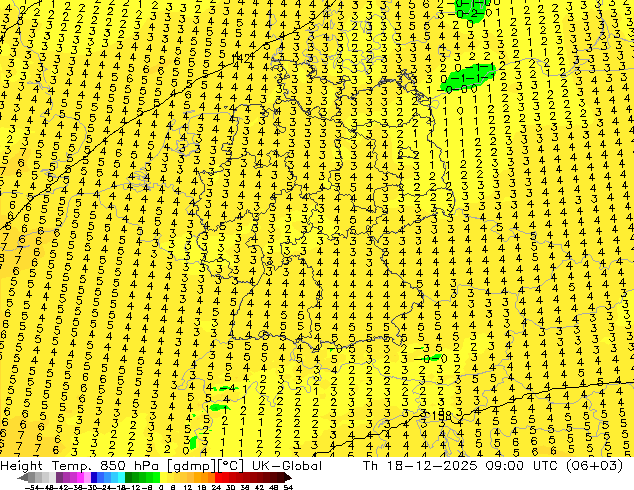This screenshot has width=634, height=490.
Task: Click the orange segment of the color scale
Action: coord(201,477)
